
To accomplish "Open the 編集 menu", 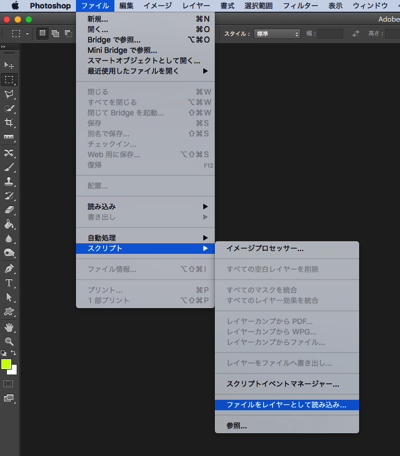I will coord(126,6).
